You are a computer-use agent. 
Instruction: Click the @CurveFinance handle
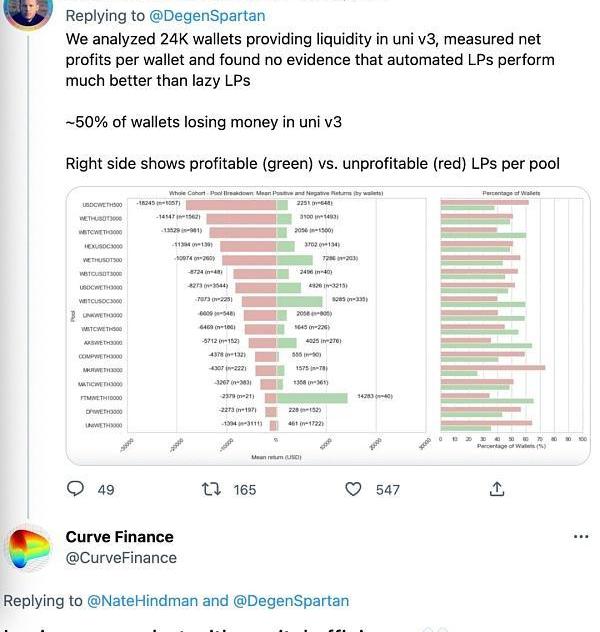(121, 558)
